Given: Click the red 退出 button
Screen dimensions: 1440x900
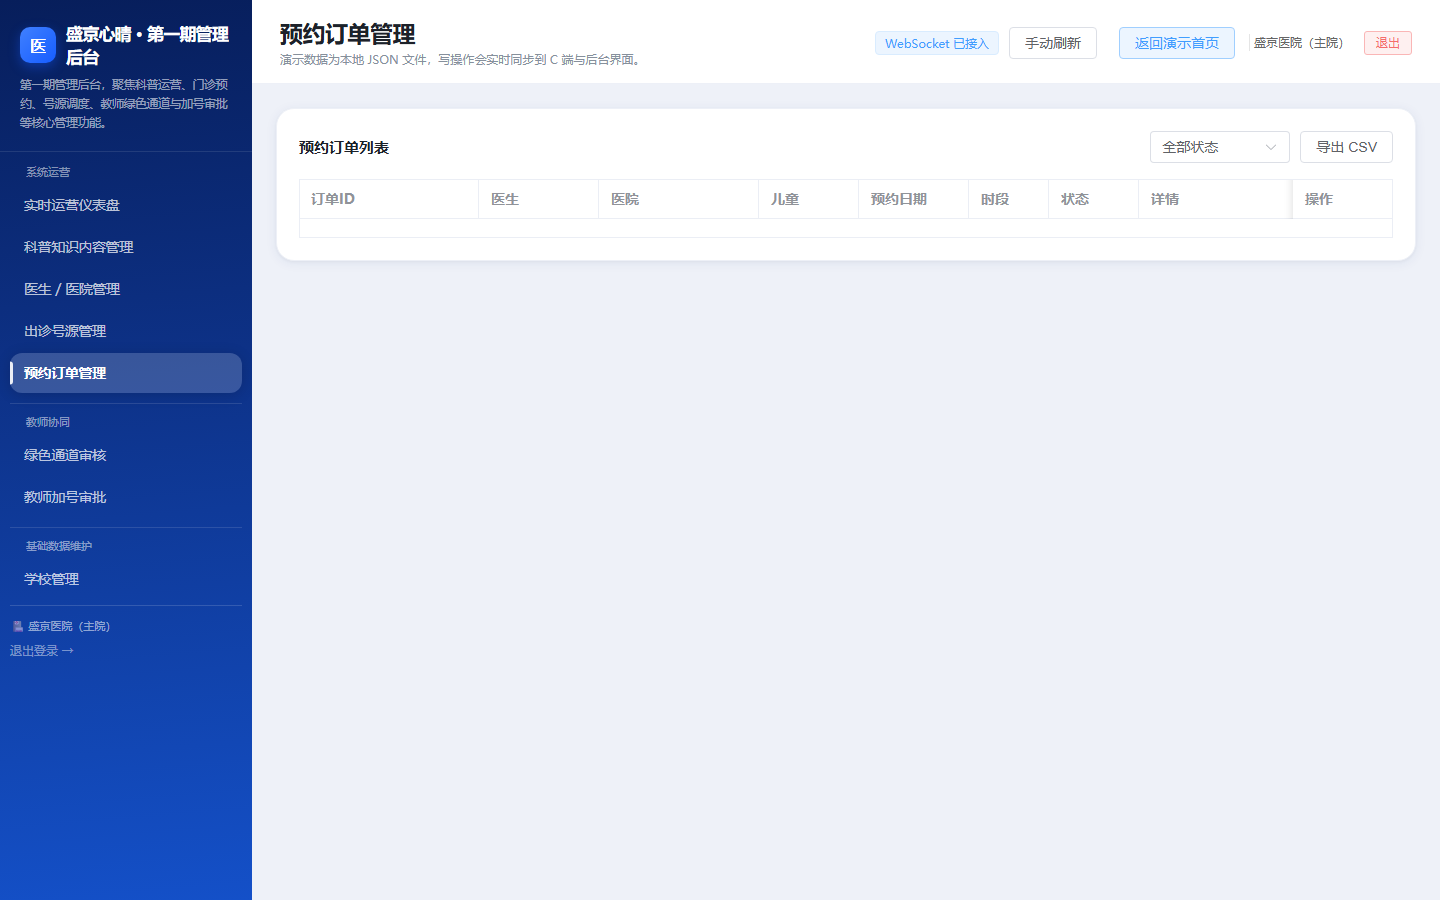Looking at the screenshot, I should (1388, 43).
